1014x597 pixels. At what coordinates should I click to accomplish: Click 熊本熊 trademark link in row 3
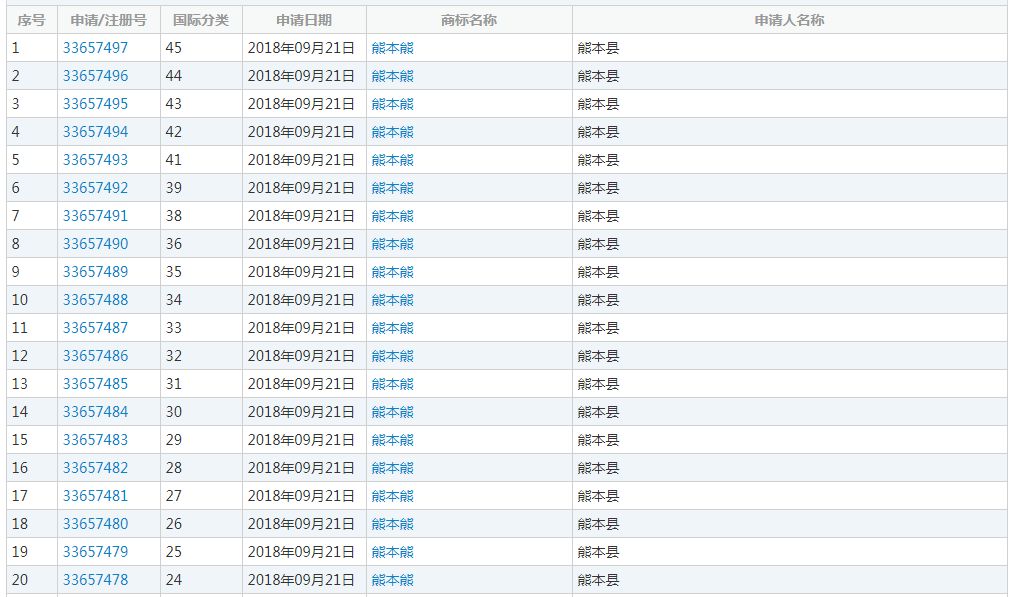coord(393,103)
